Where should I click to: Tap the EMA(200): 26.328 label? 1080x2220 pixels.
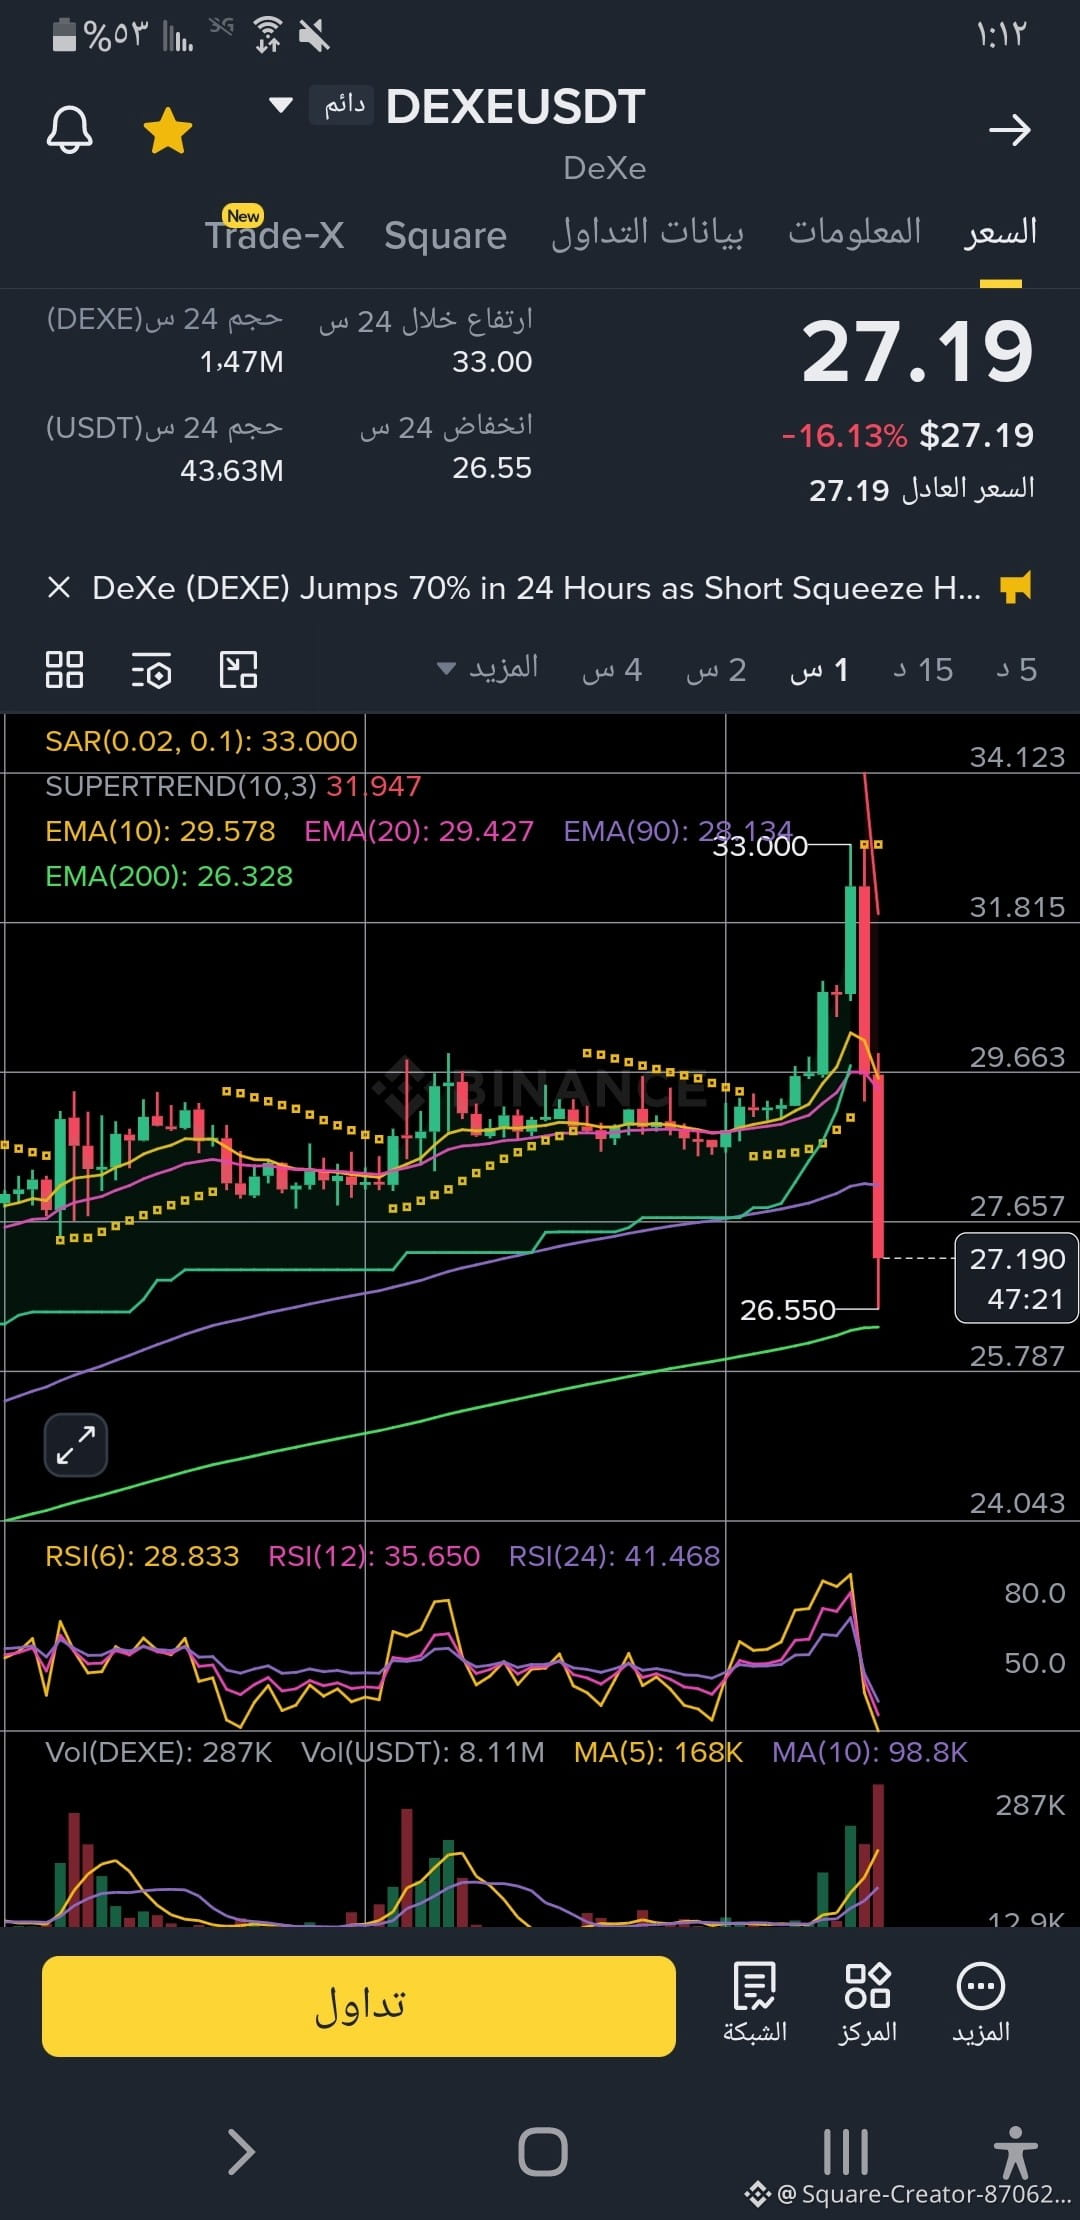(x=169, y=876)
